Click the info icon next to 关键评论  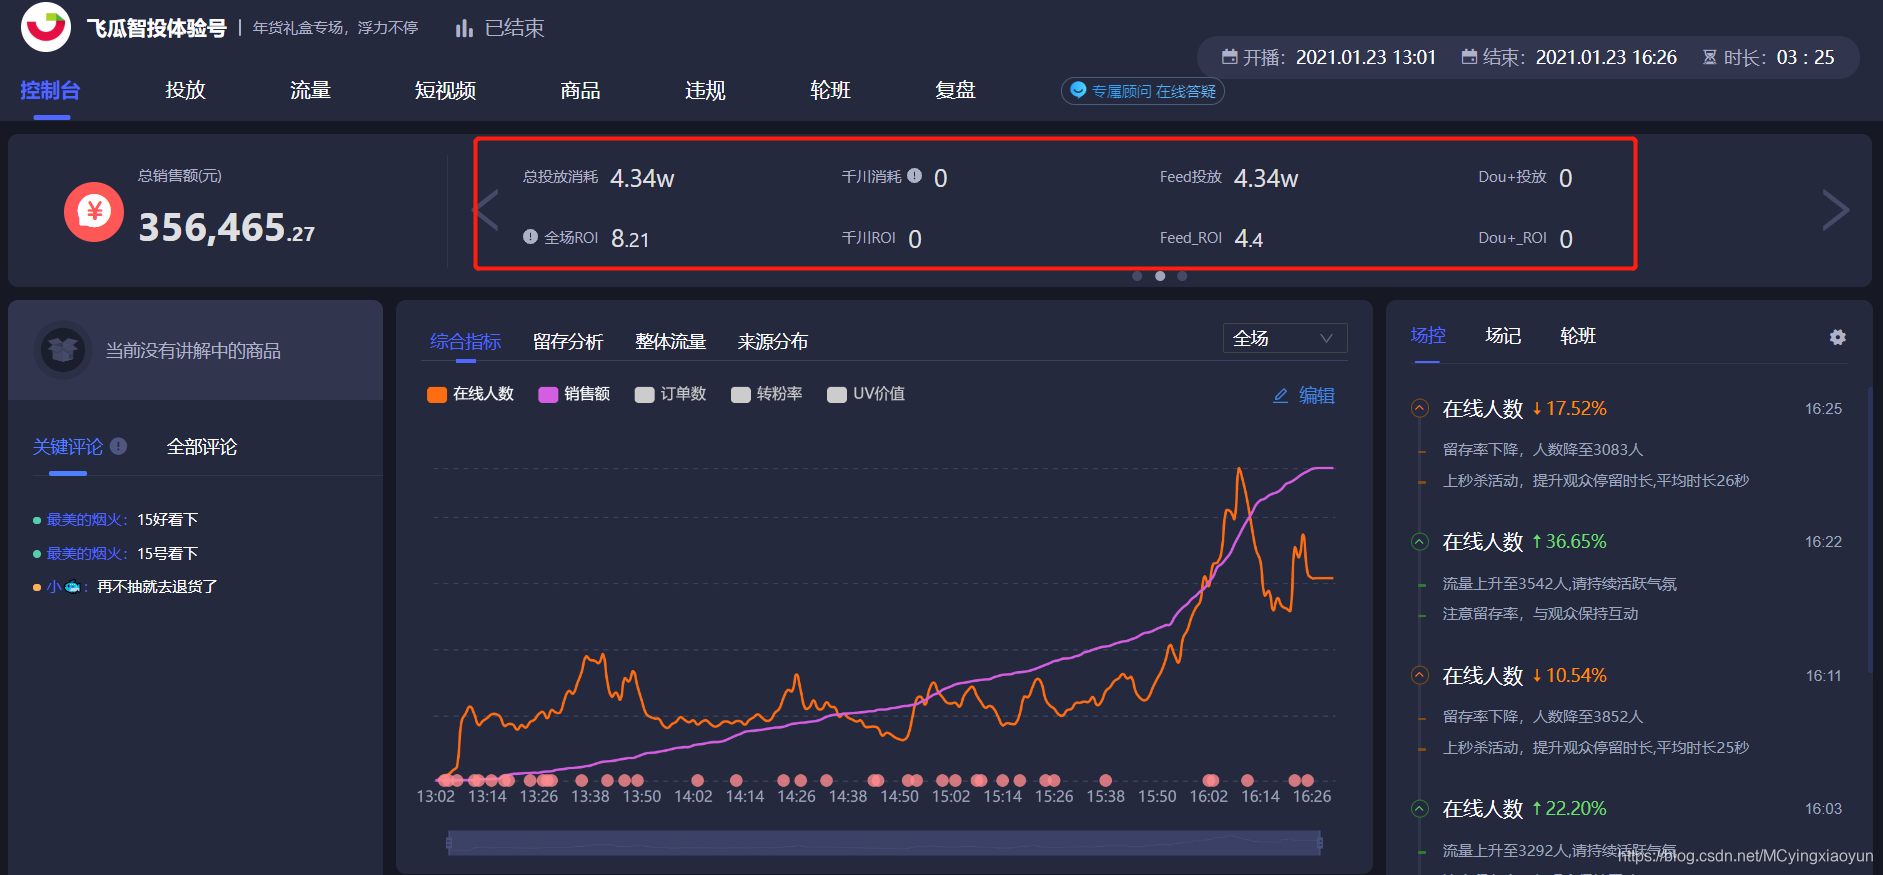118,446
